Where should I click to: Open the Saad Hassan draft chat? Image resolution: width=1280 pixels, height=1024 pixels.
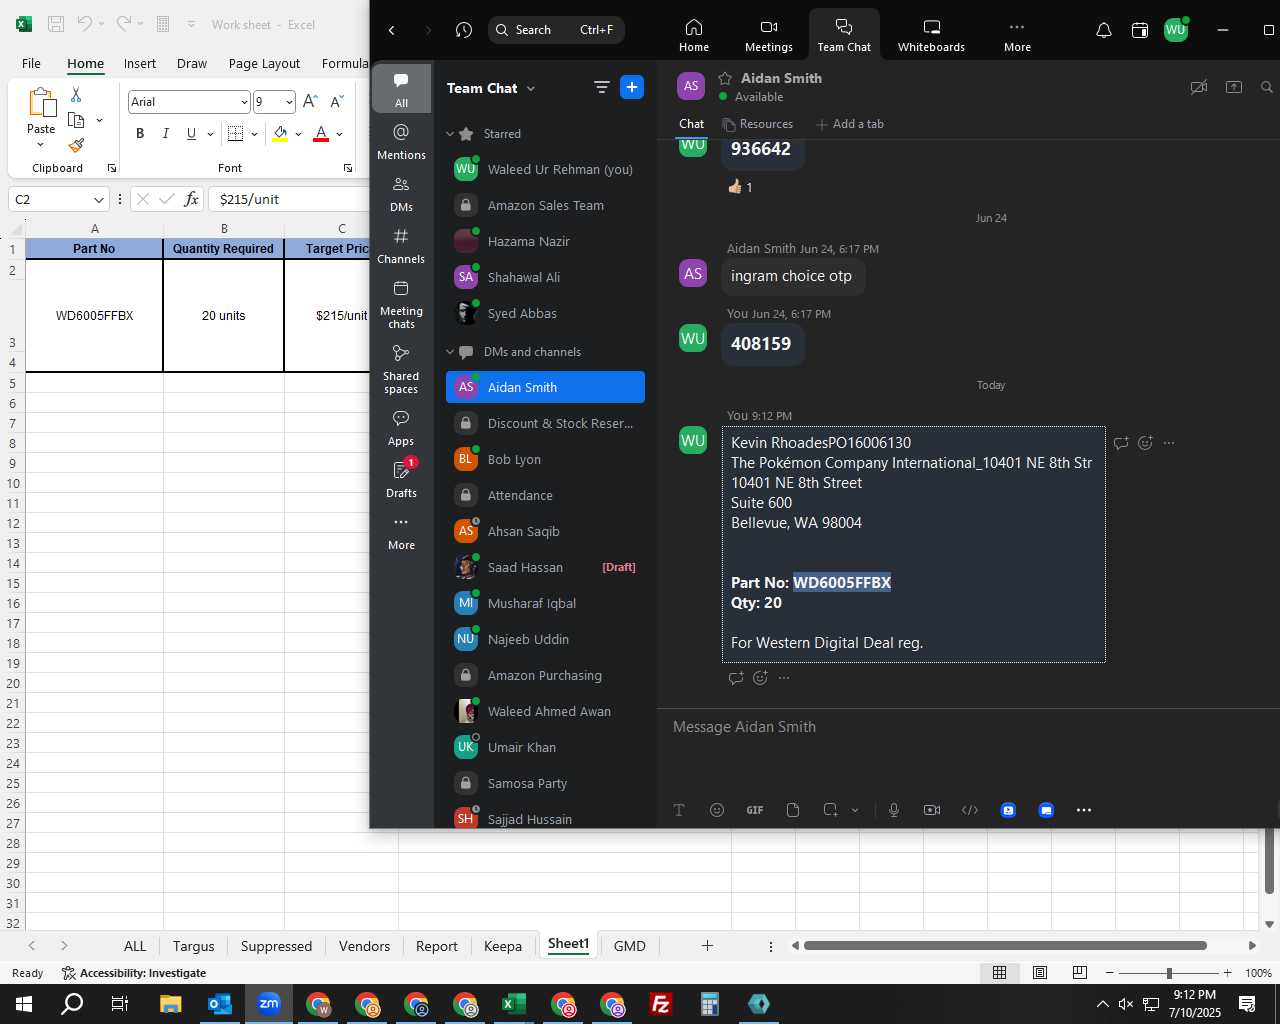(545, 567)
